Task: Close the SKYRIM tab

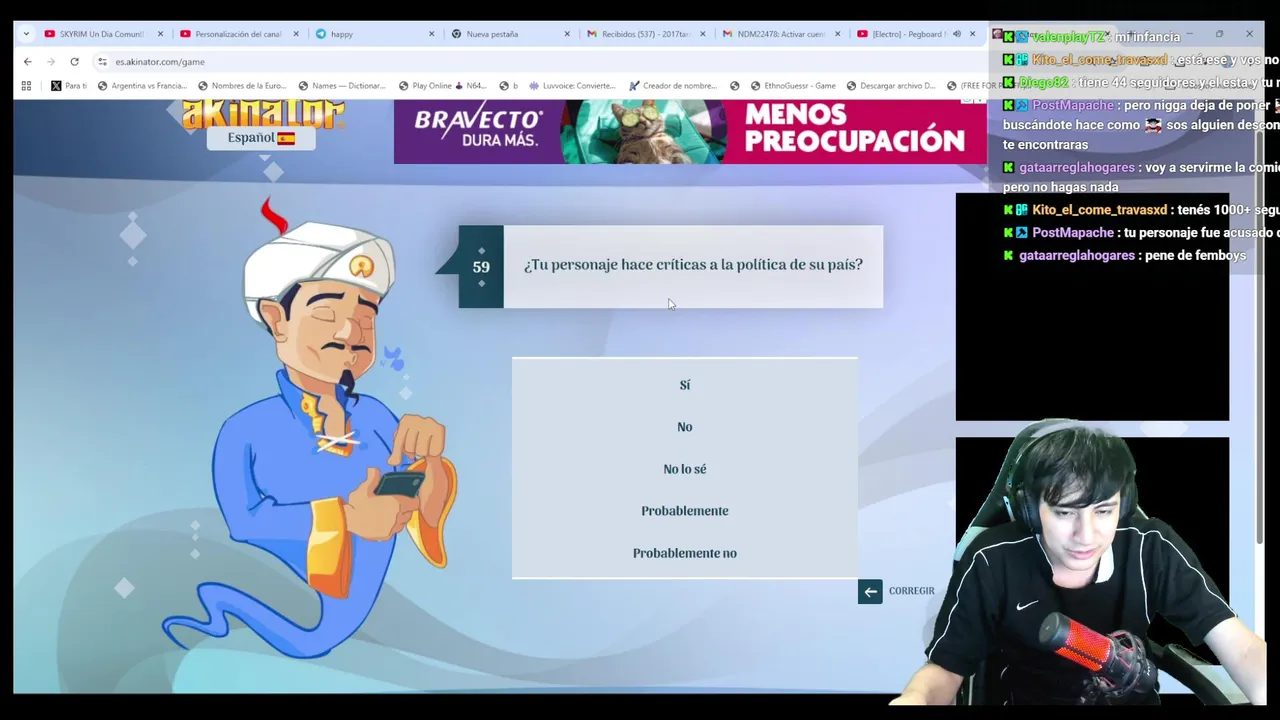Action: [x=160, y=34]
